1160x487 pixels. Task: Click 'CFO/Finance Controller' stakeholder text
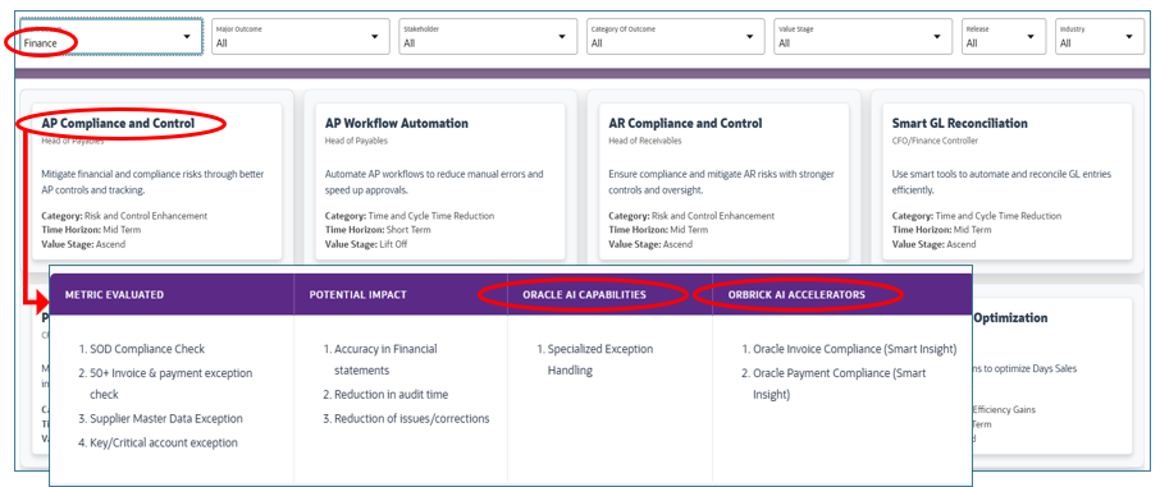935,141
